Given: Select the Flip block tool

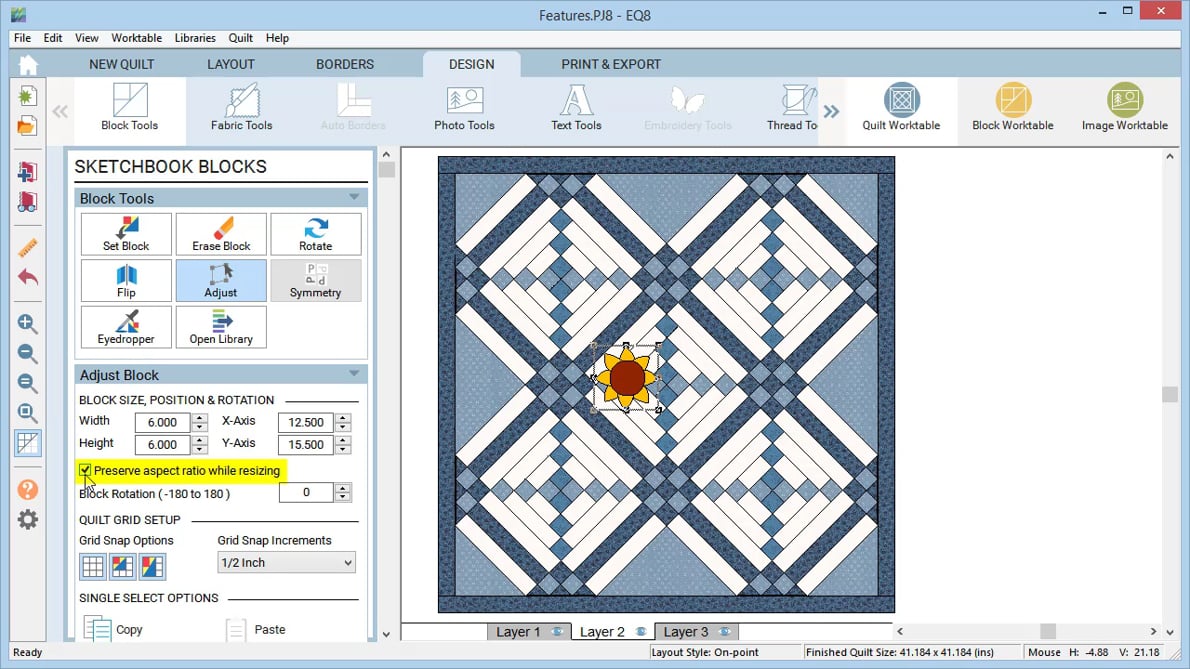Looking at the screenshot, I should tap(126, 281).
